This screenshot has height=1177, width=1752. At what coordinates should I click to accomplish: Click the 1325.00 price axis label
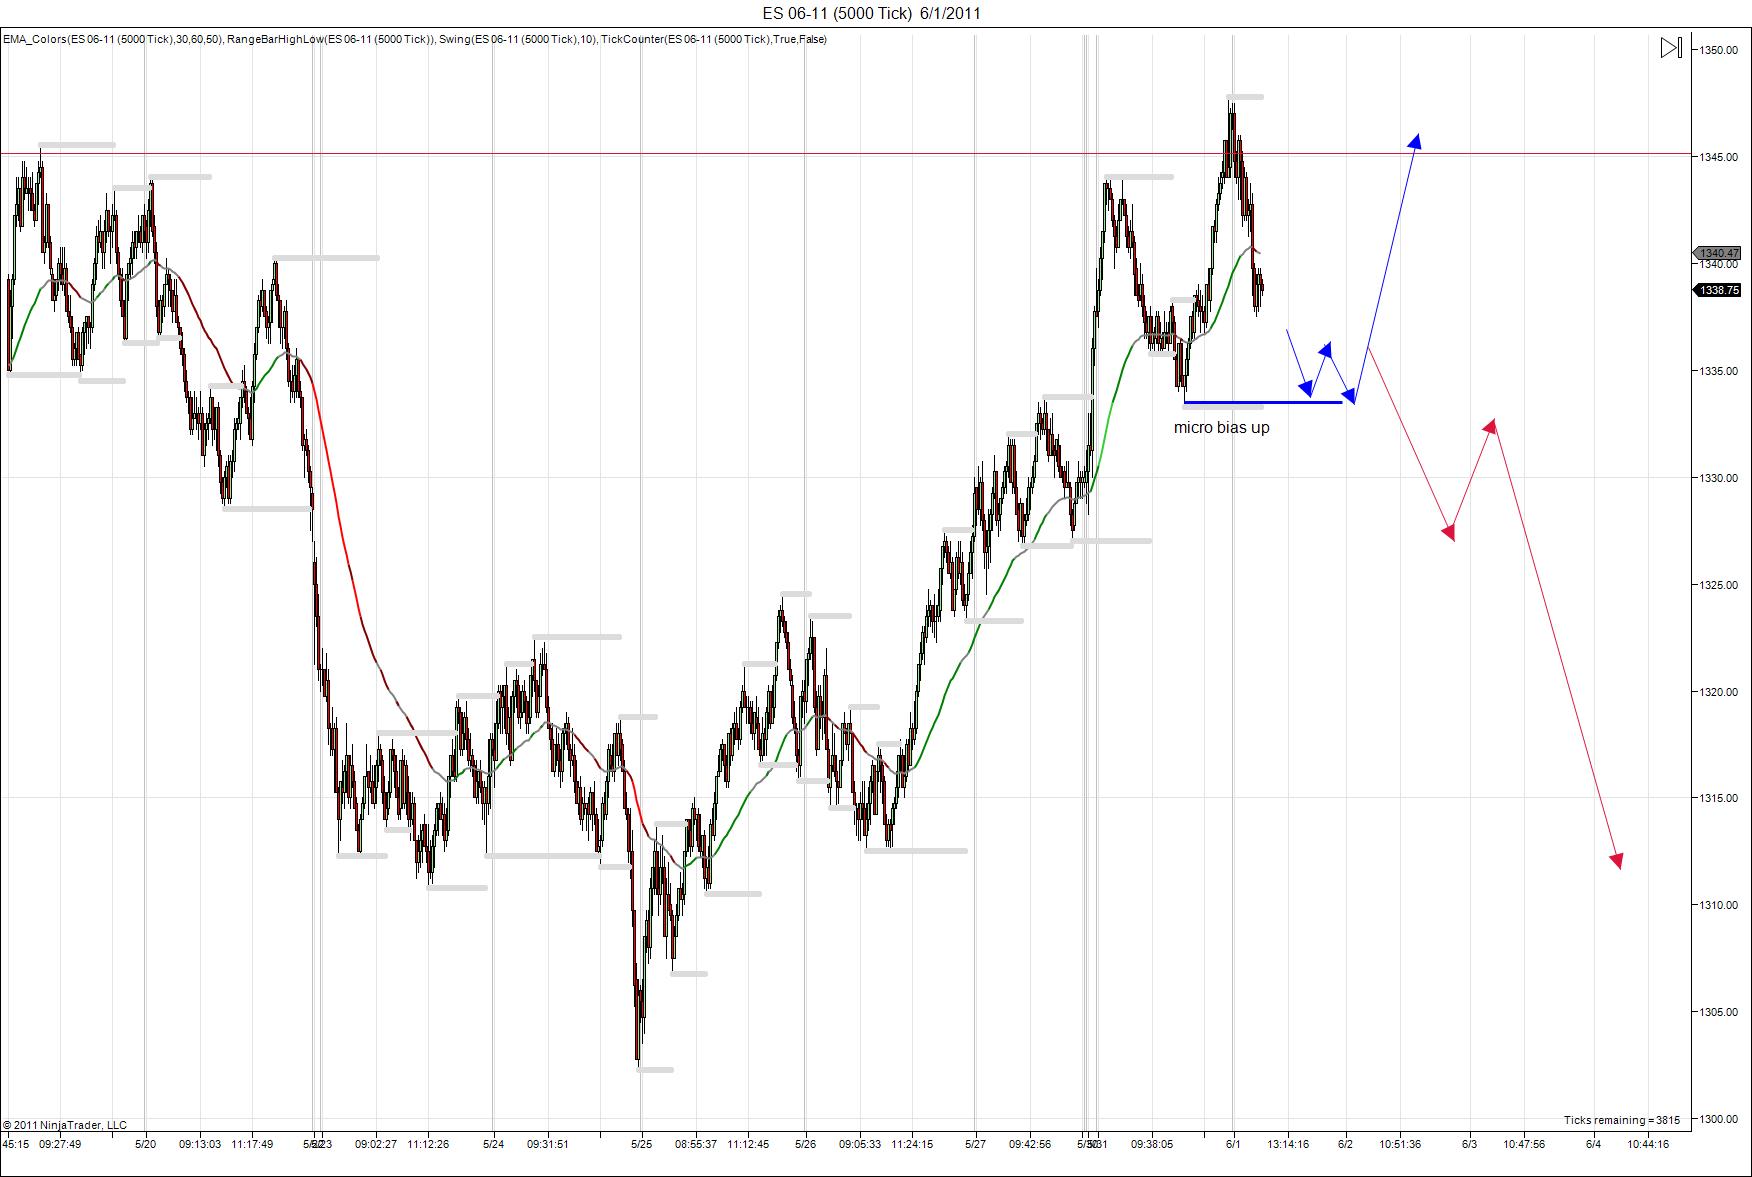(x=1718, y=585)
